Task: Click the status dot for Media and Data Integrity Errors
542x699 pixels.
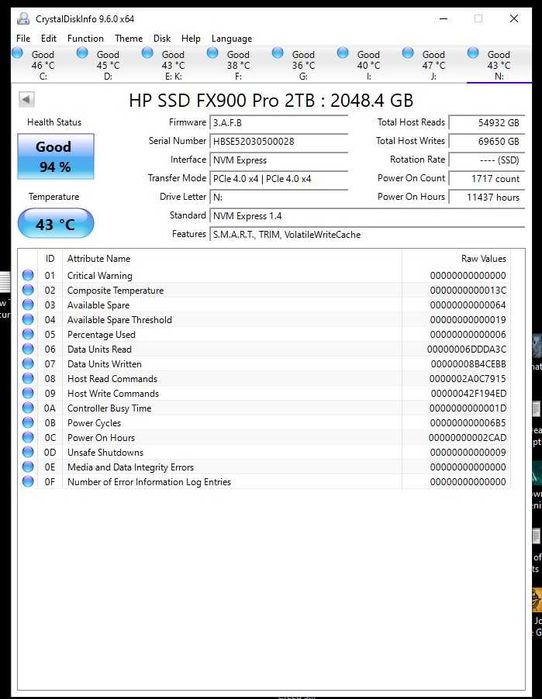Action: click(28, 466)
